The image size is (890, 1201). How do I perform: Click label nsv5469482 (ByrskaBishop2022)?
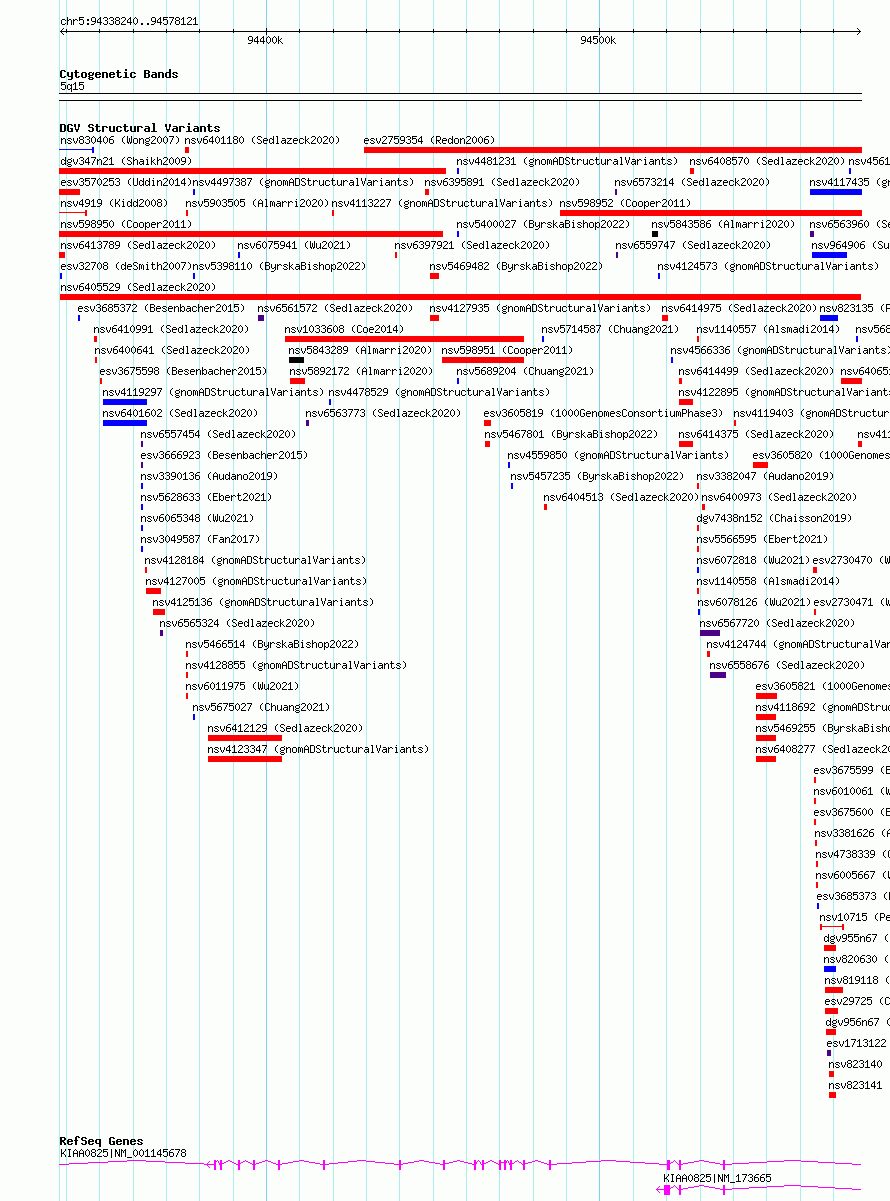click(516, 266)
